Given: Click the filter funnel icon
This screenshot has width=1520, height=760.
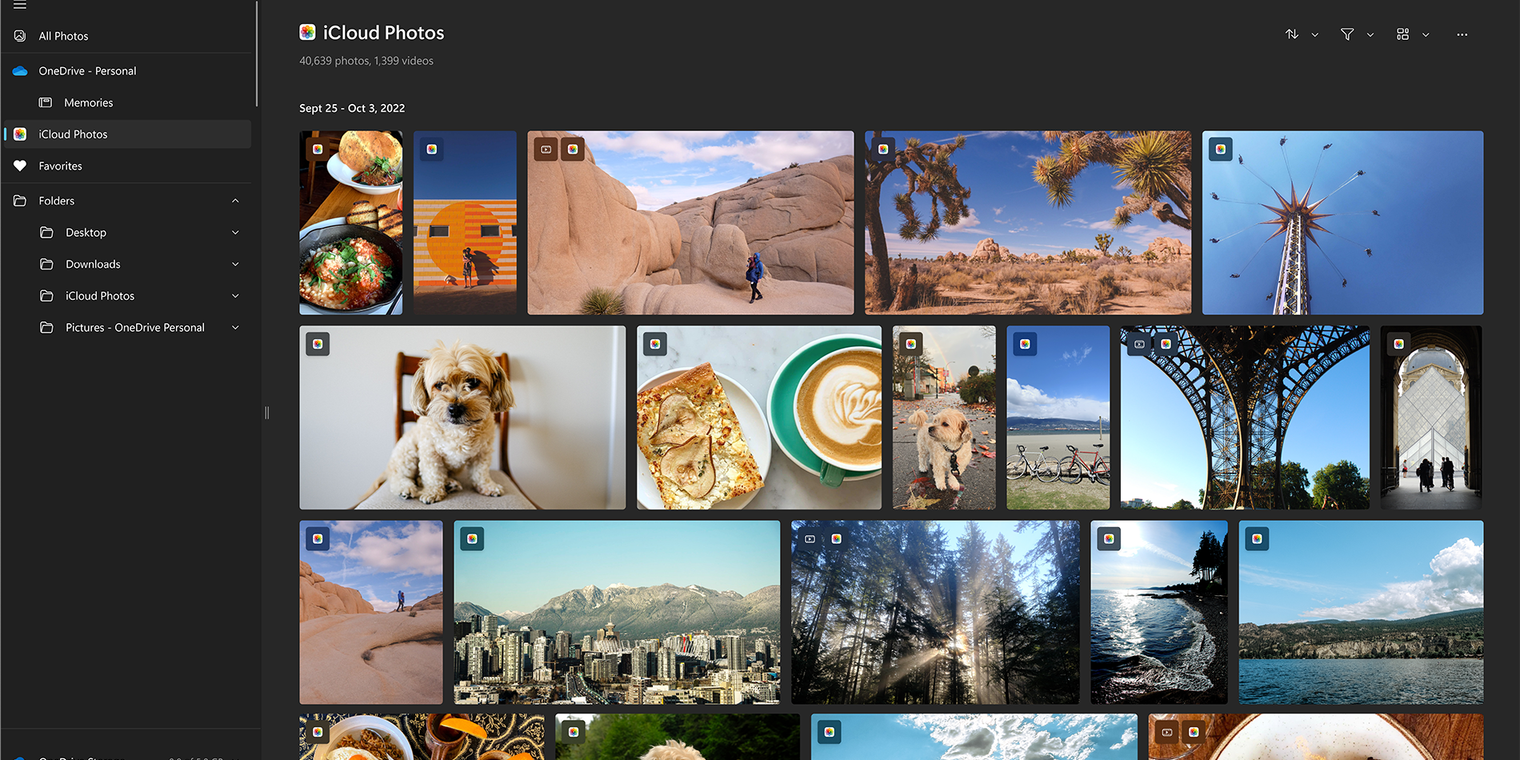Looking at the screenshot, I should point(1347,34).
